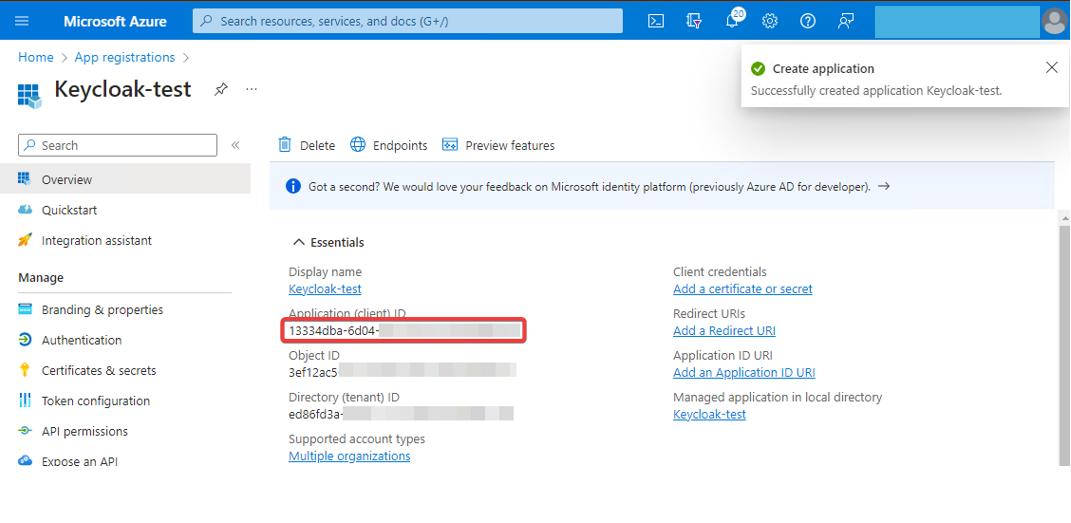Click Add an Application ID URI

pyautogui.click(x=744, y=373)
